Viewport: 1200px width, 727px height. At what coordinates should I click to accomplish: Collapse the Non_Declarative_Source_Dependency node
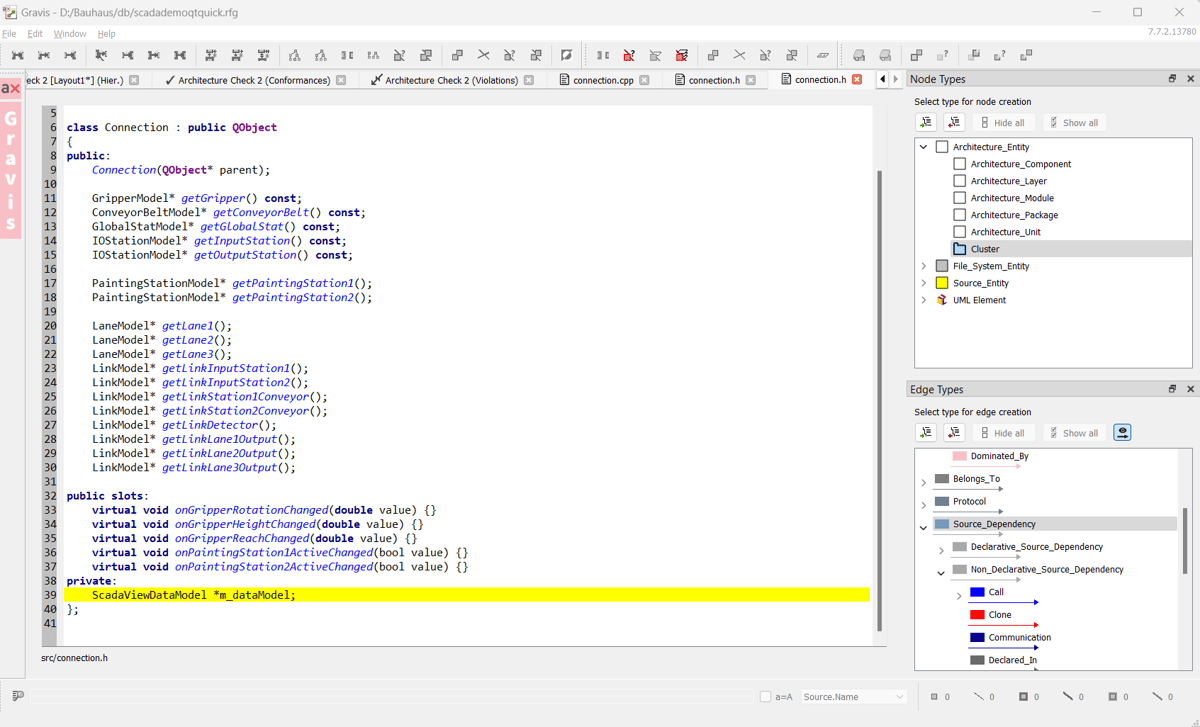[x=941, y=574]
